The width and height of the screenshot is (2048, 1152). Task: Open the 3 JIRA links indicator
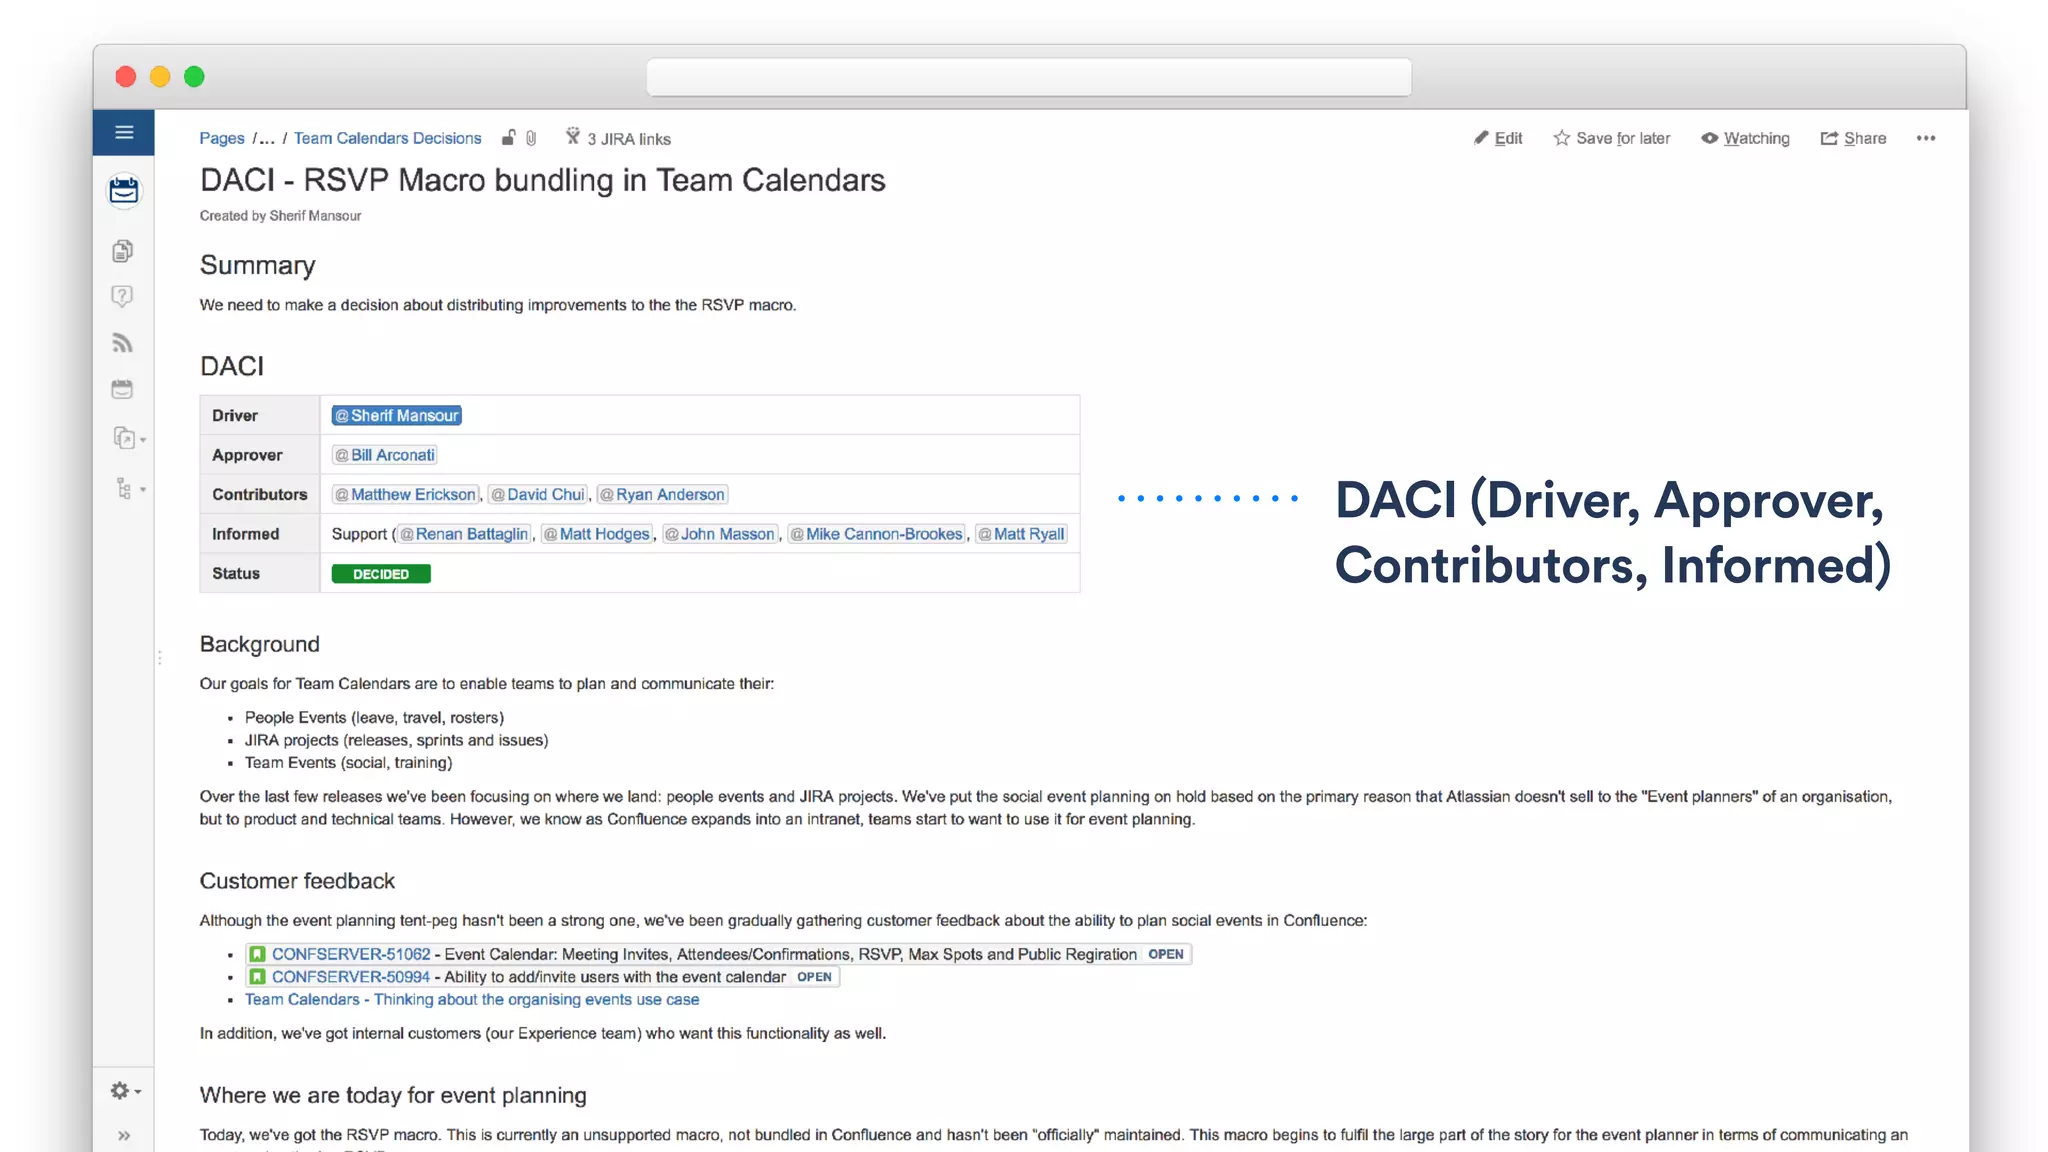click(x=618, y=138)
